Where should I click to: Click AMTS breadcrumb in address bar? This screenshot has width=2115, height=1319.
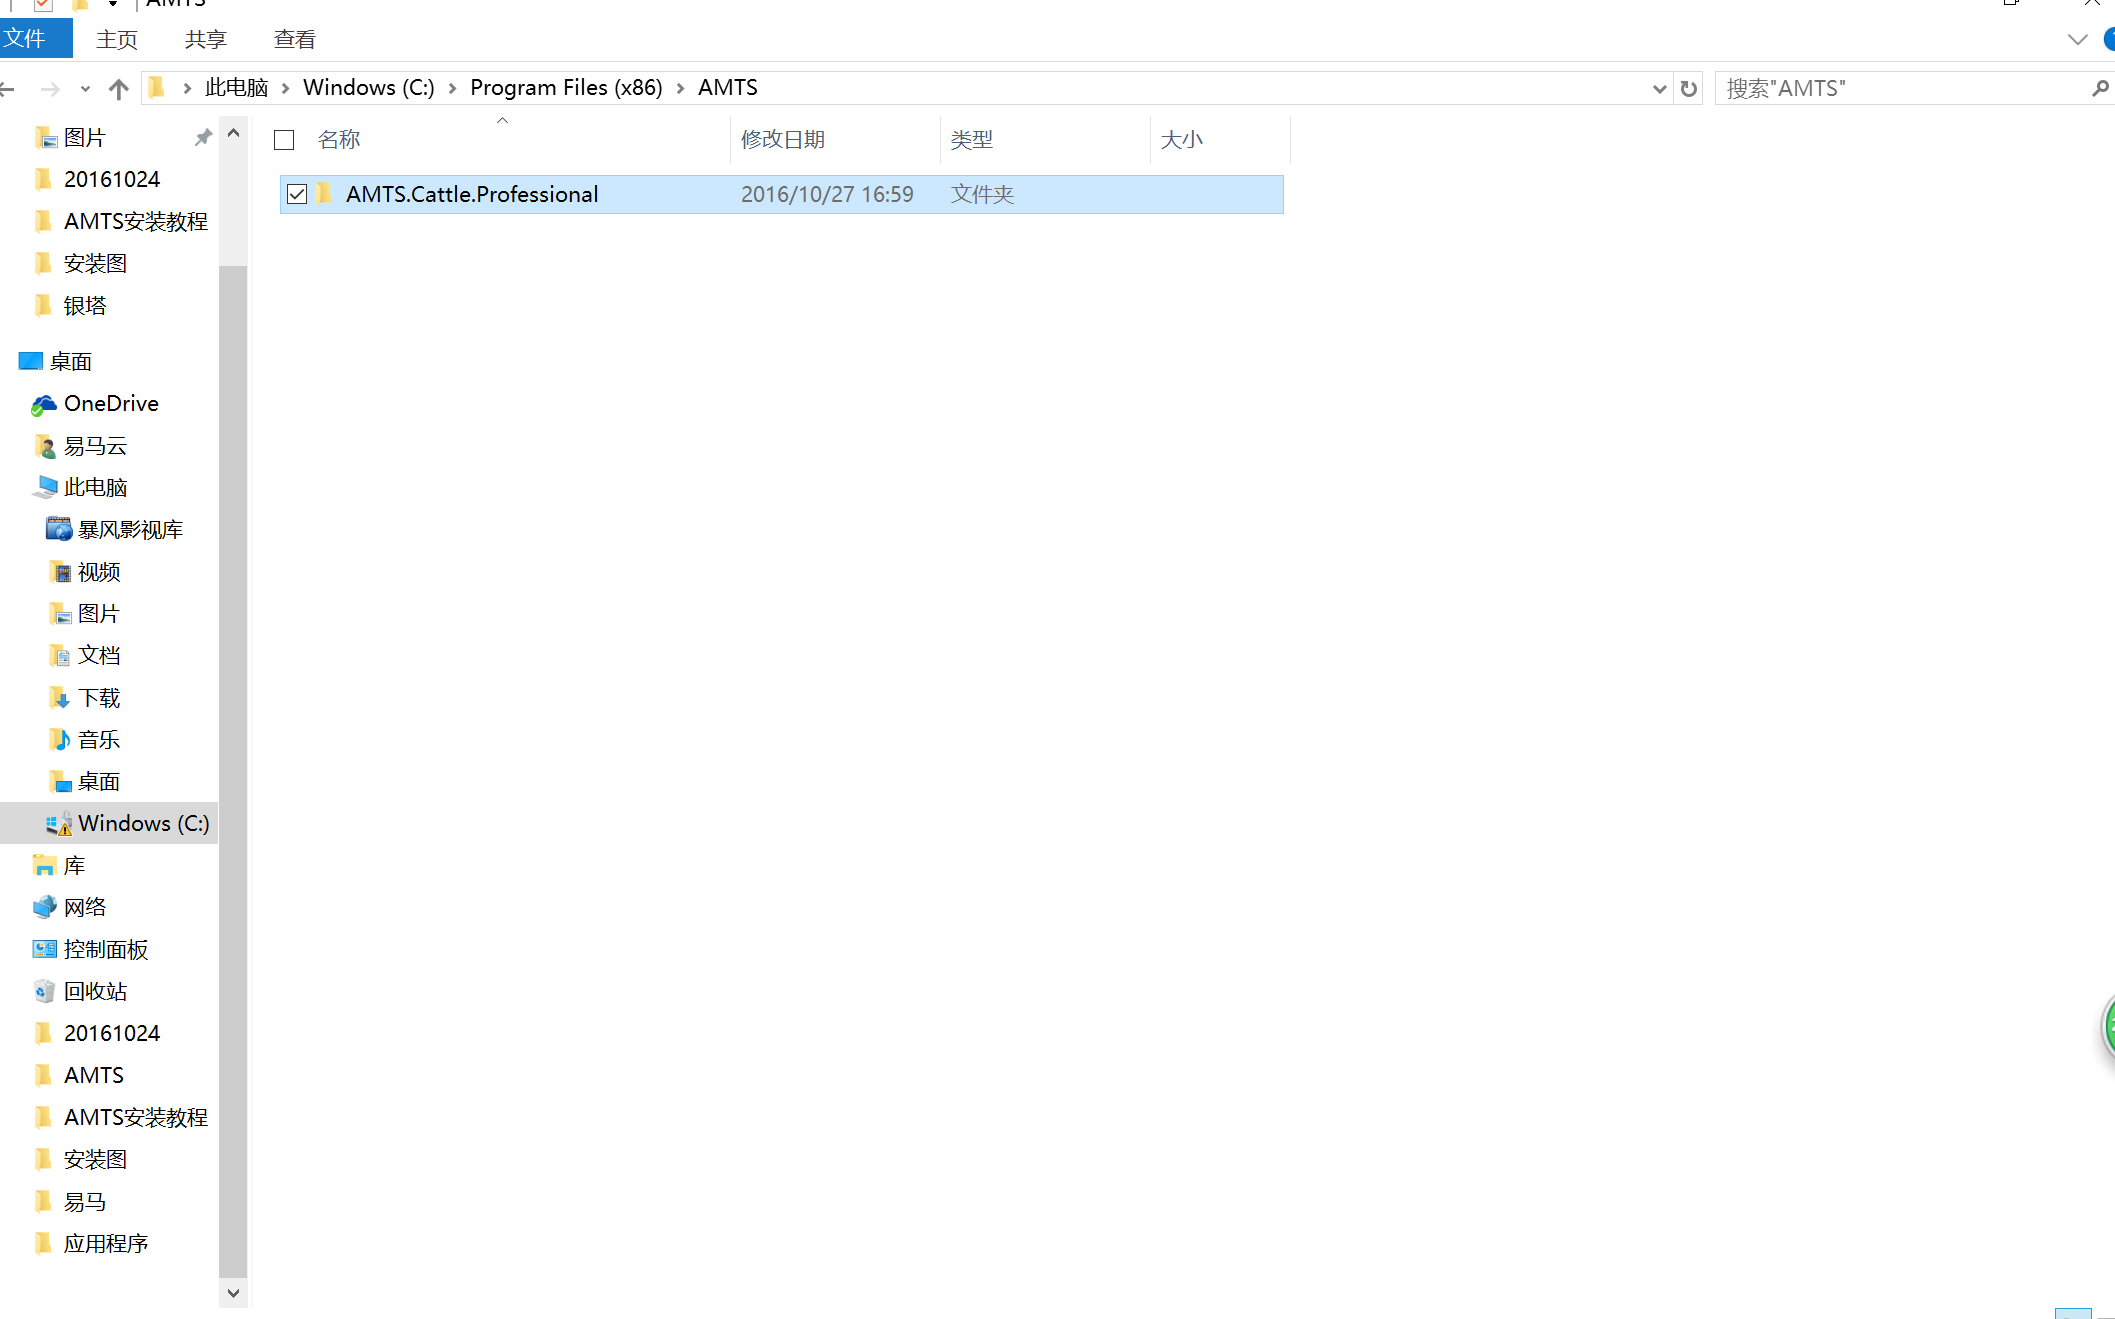(728, 88)
